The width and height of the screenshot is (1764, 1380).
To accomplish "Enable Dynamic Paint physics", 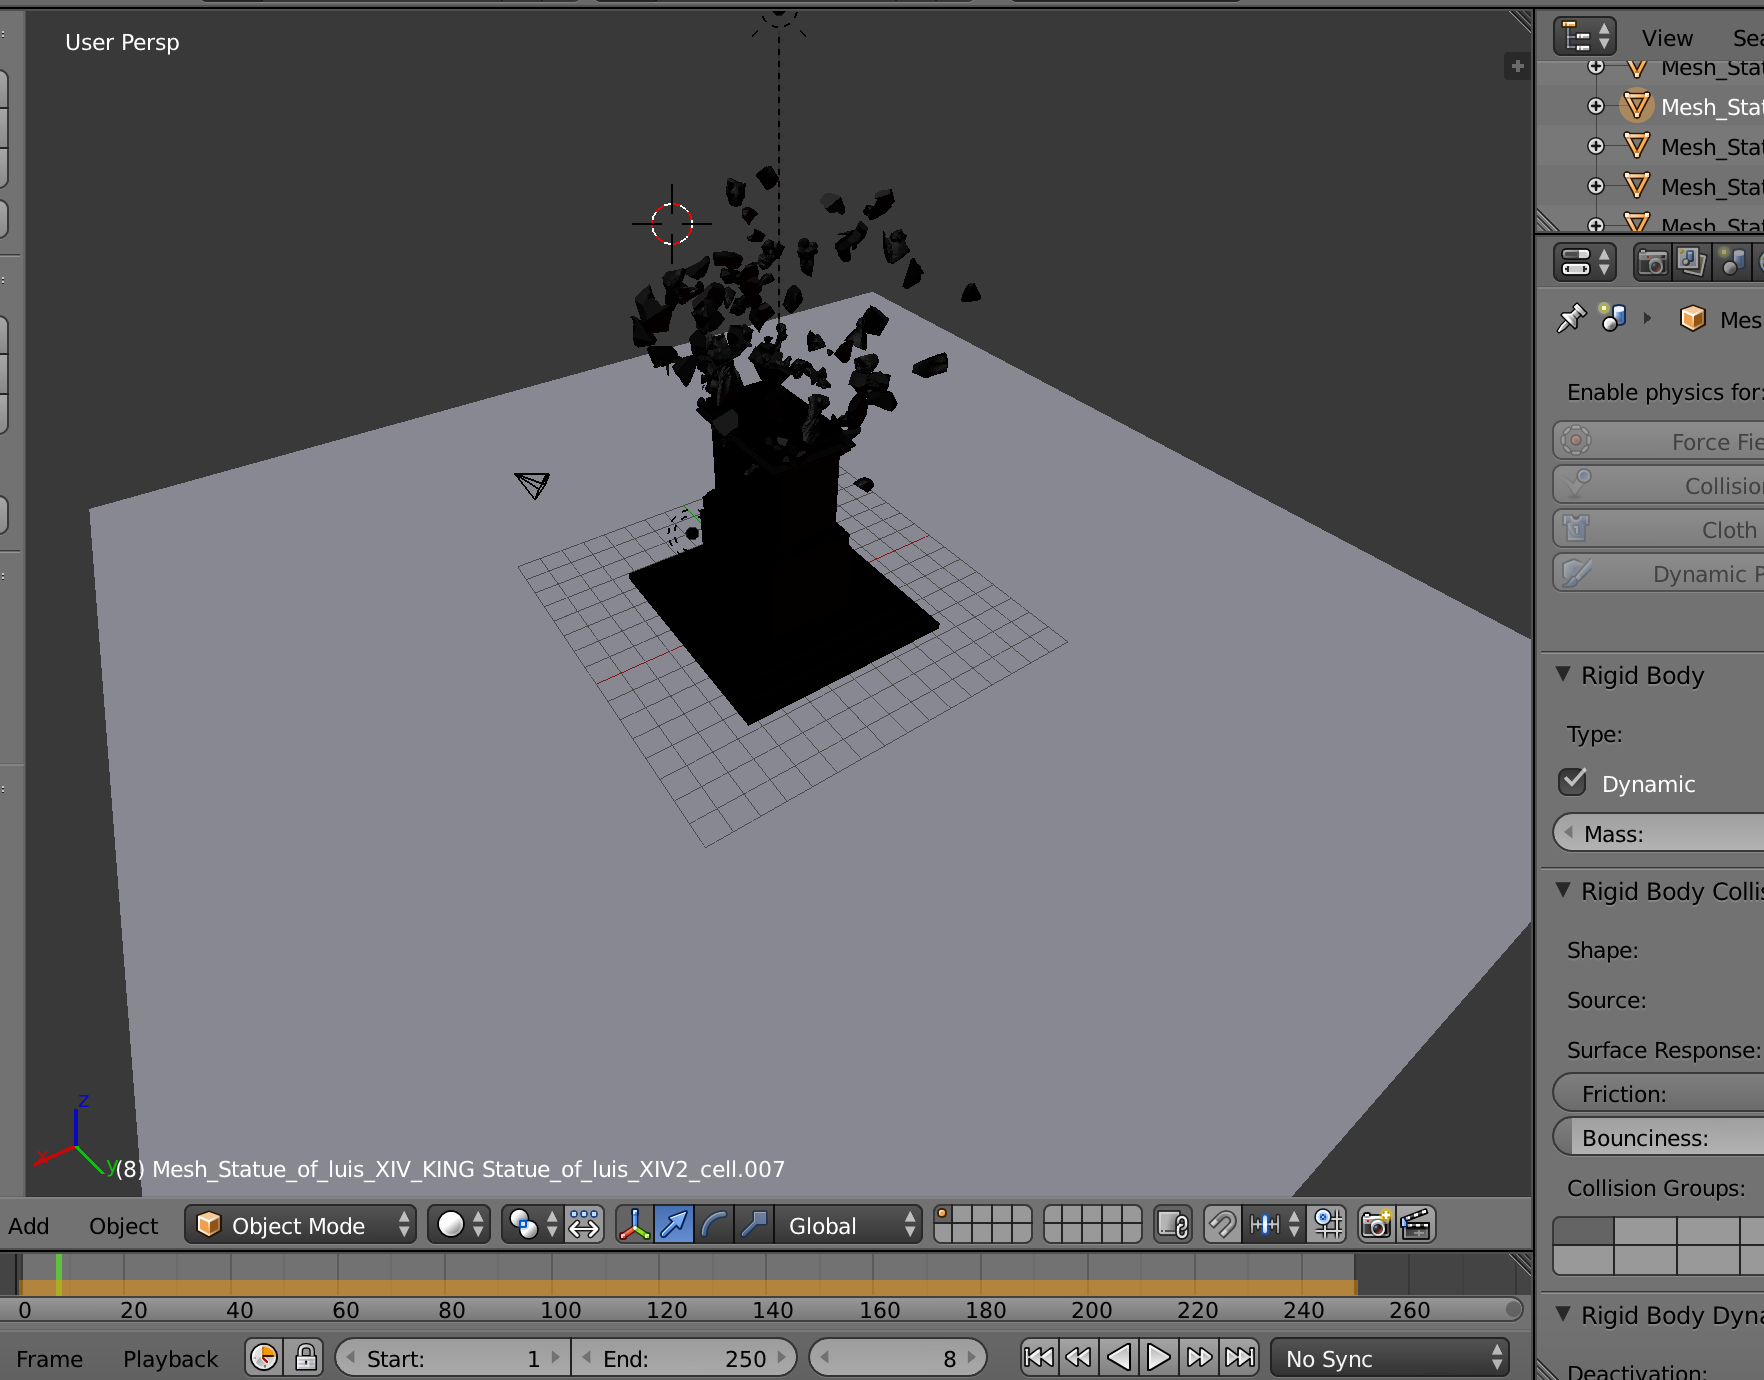I will pyautogui.click(x=1659, y=573).
